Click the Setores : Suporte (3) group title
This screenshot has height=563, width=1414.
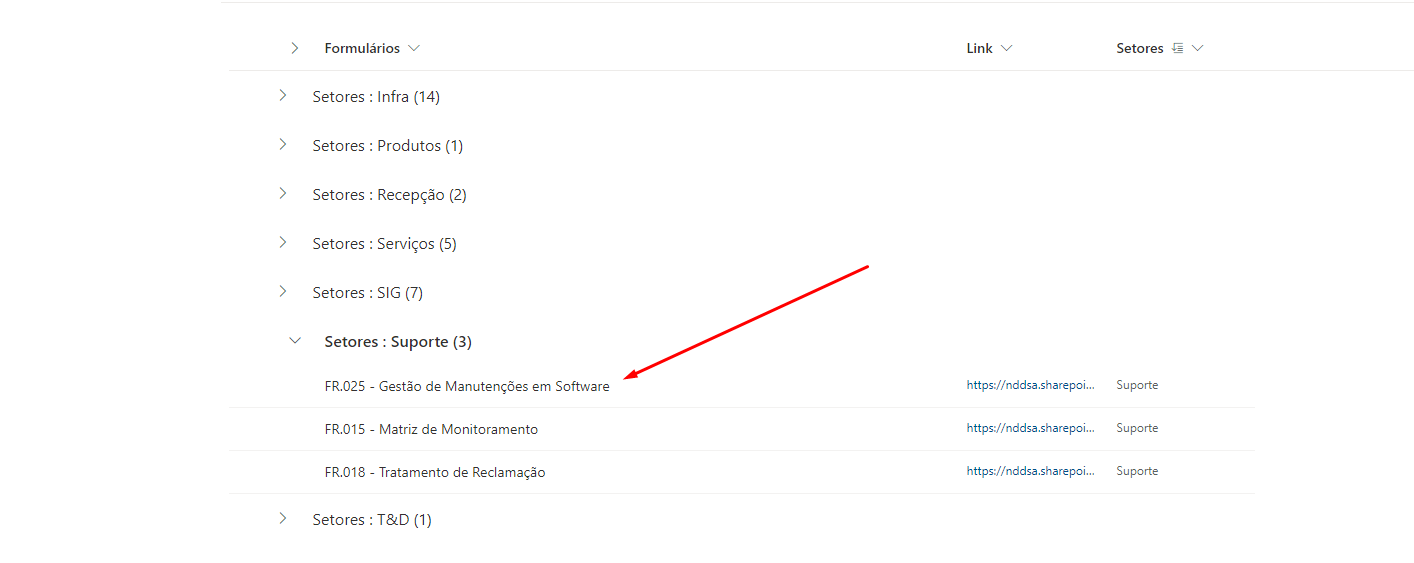pos(398,342)
